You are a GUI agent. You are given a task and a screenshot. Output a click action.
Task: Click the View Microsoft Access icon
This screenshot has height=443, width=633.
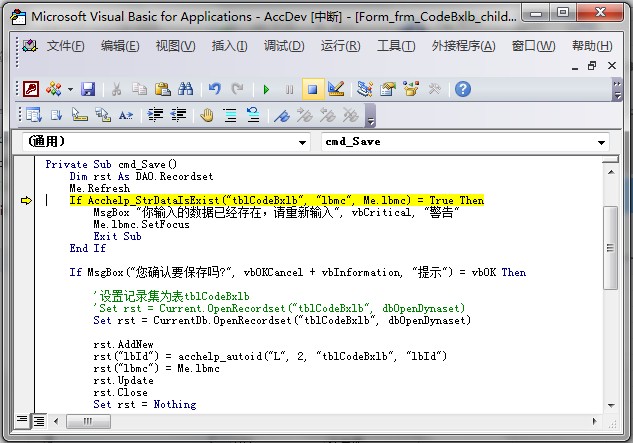[31, 89]
